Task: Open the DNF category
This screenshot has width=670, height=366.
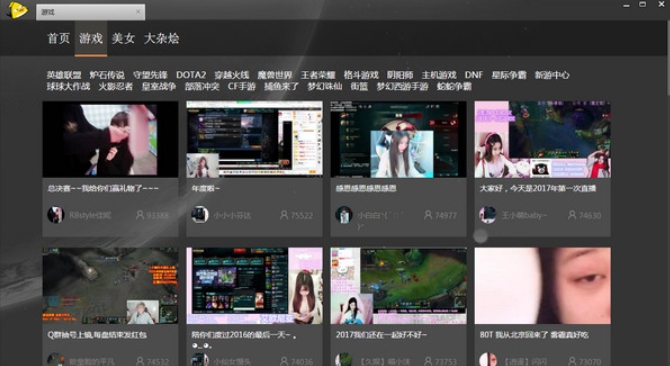Action: pyautogui.click(x=474, y=75)
